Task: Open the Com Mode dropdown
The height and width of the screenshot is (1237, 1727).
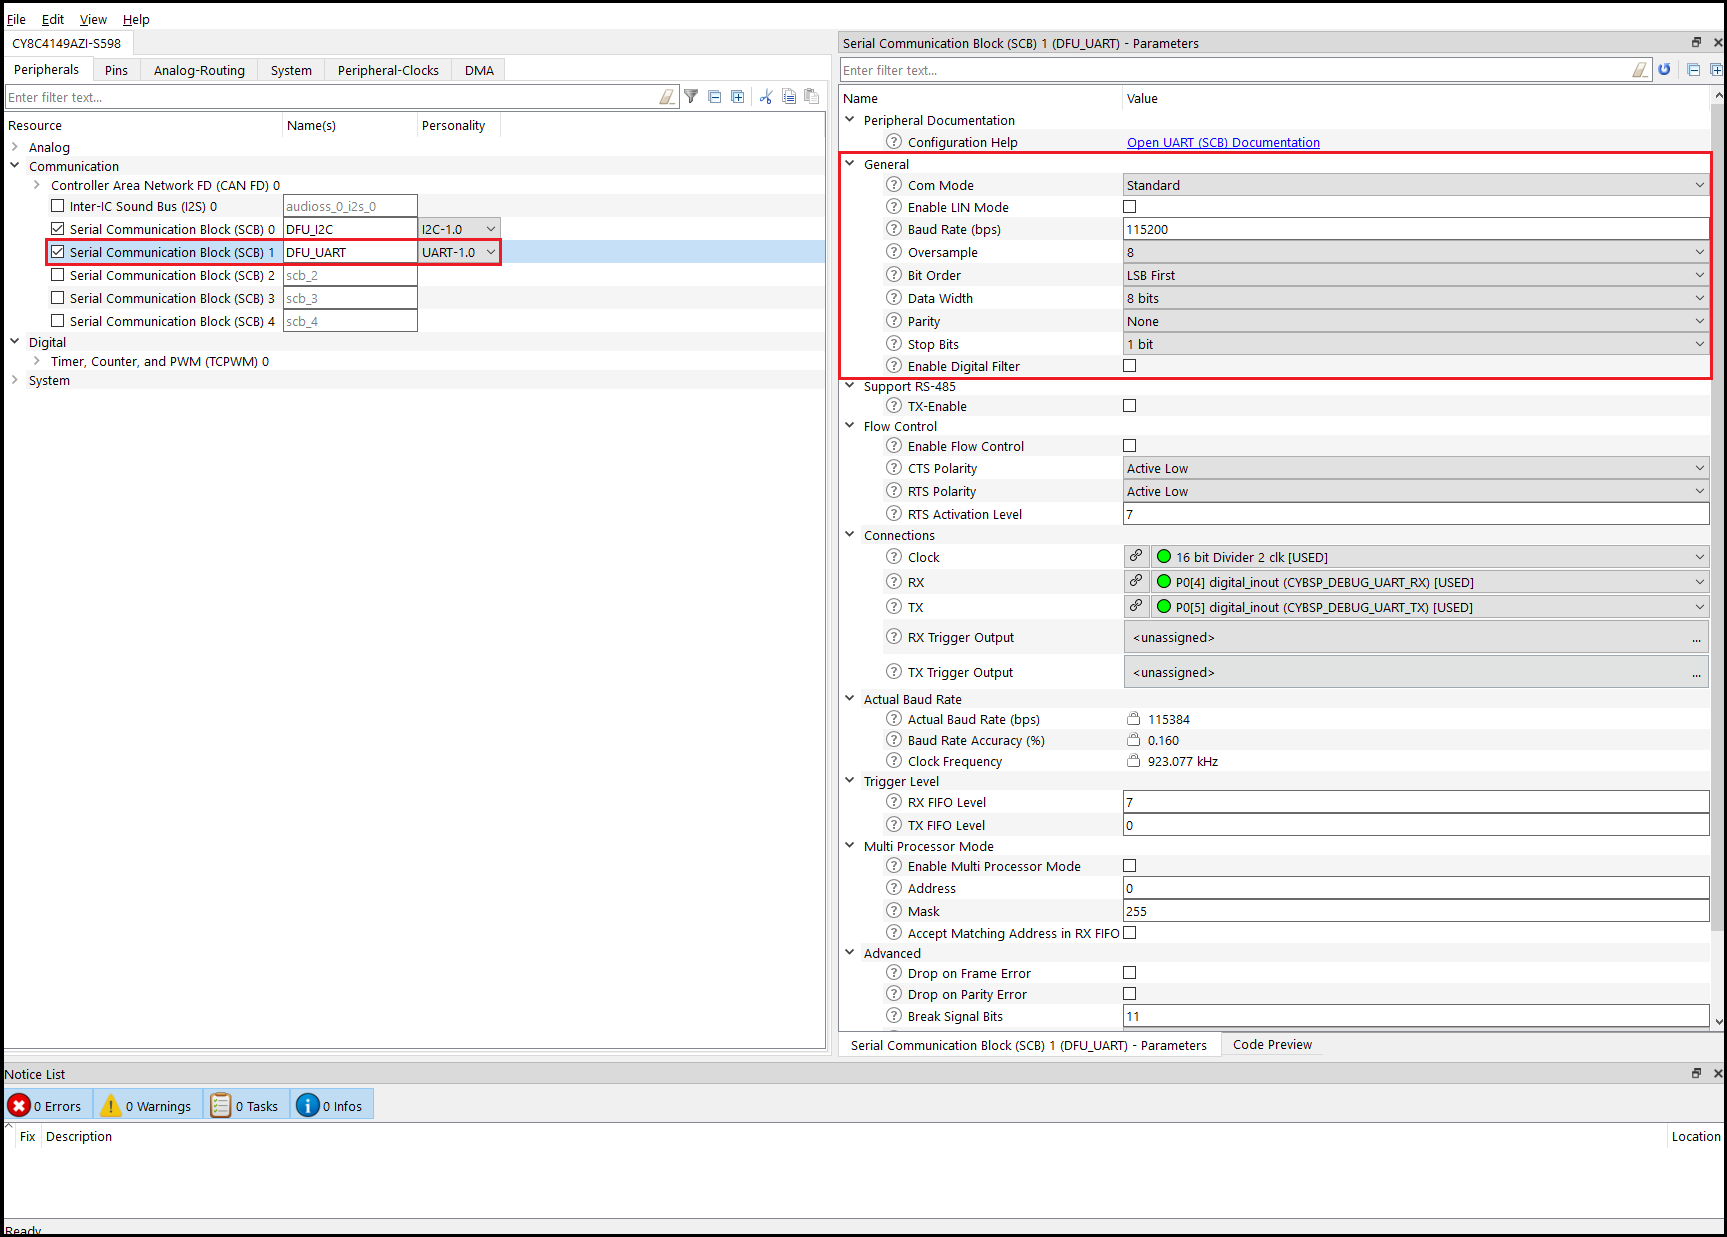Action: pos(1416,185)
